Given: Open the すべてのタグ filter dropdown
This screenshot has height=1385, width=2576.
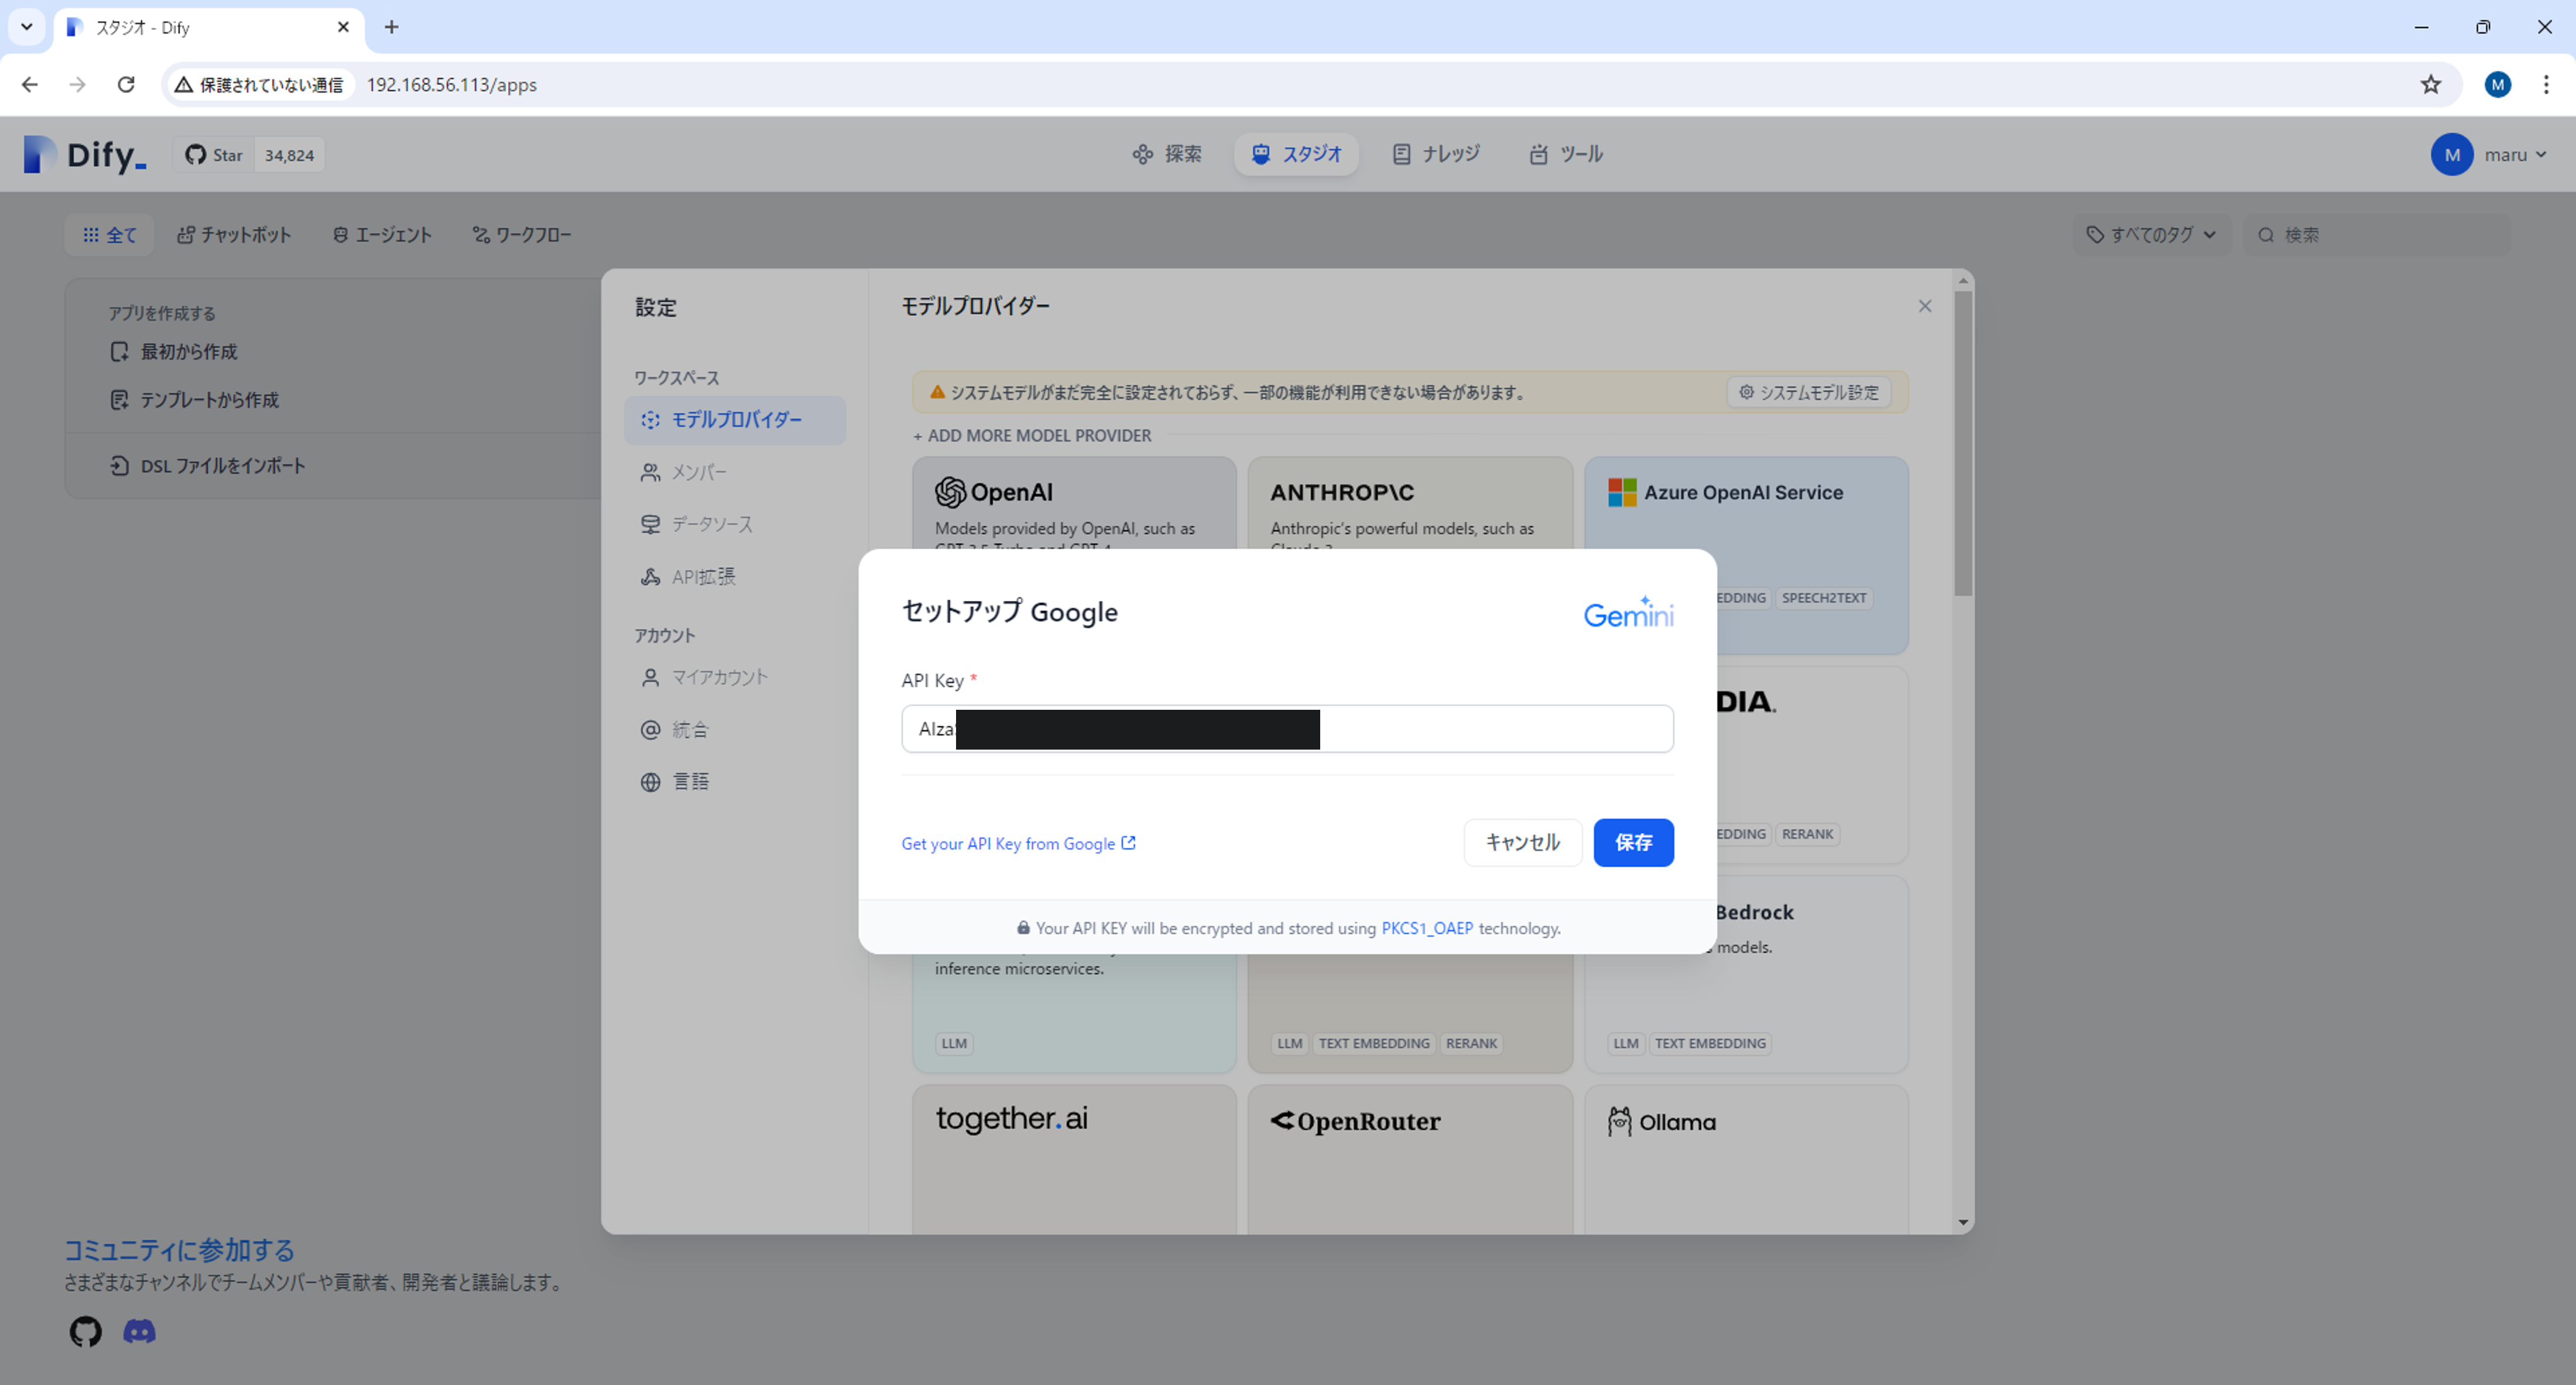Looking at the screenshot, I should point(2151,235).
